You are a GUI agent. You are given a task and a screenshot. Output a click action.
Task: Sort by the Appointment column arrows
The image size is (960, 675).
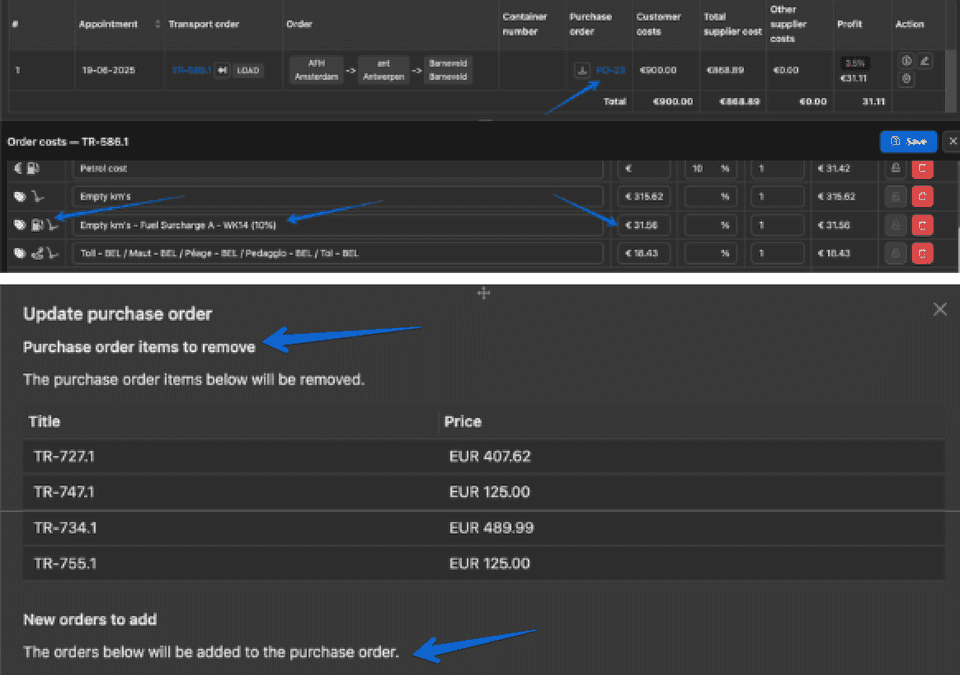coord(157,24)
